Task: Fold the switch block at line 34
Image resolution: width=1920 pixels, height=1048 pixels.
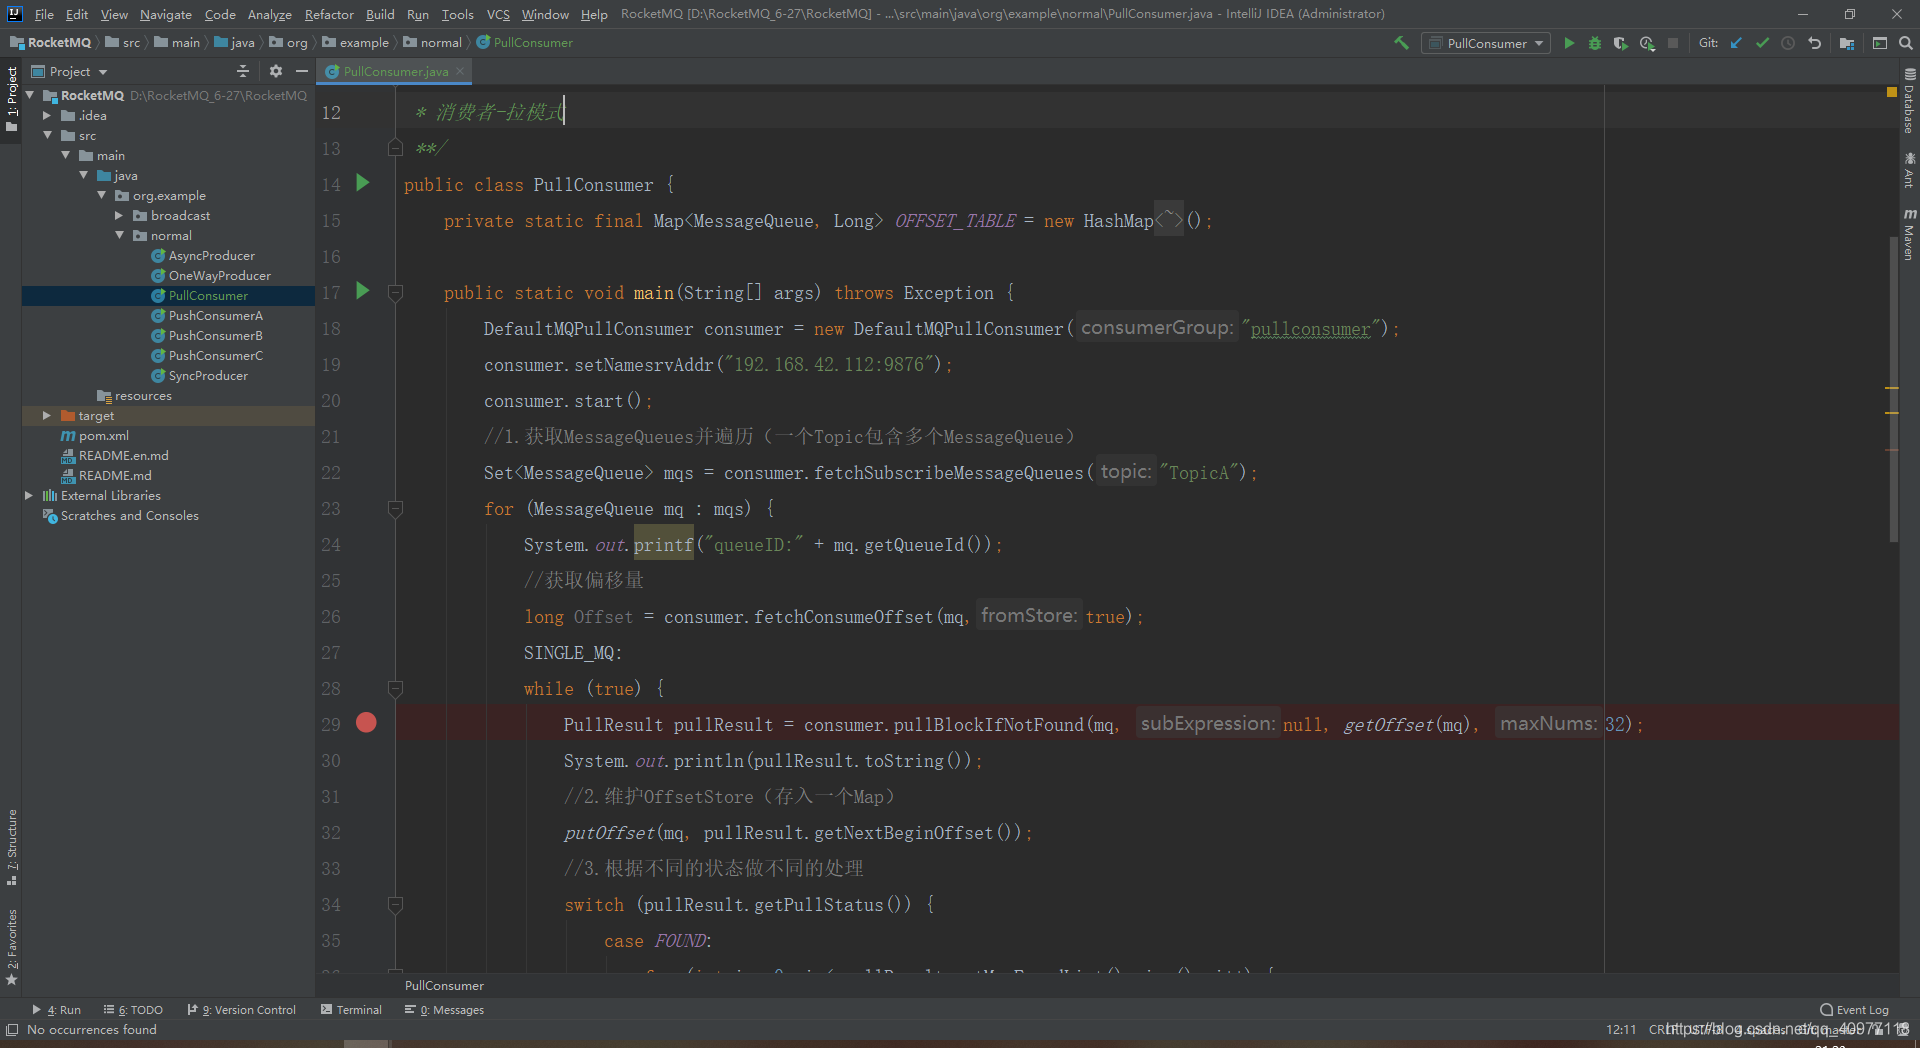Action: (x=395, y=905)
